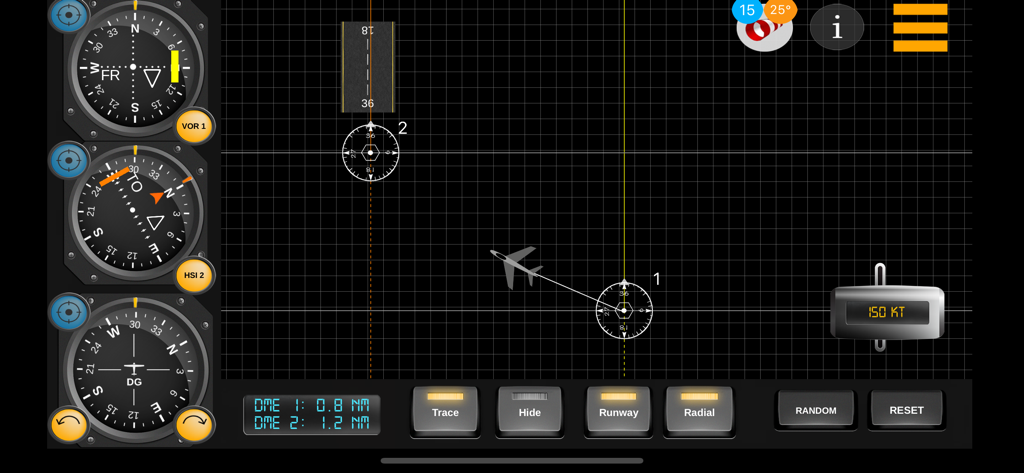Click the VOR 1 yellow mode button
Viewport: 1024px width, 473px height.
(x=194, y=126)
